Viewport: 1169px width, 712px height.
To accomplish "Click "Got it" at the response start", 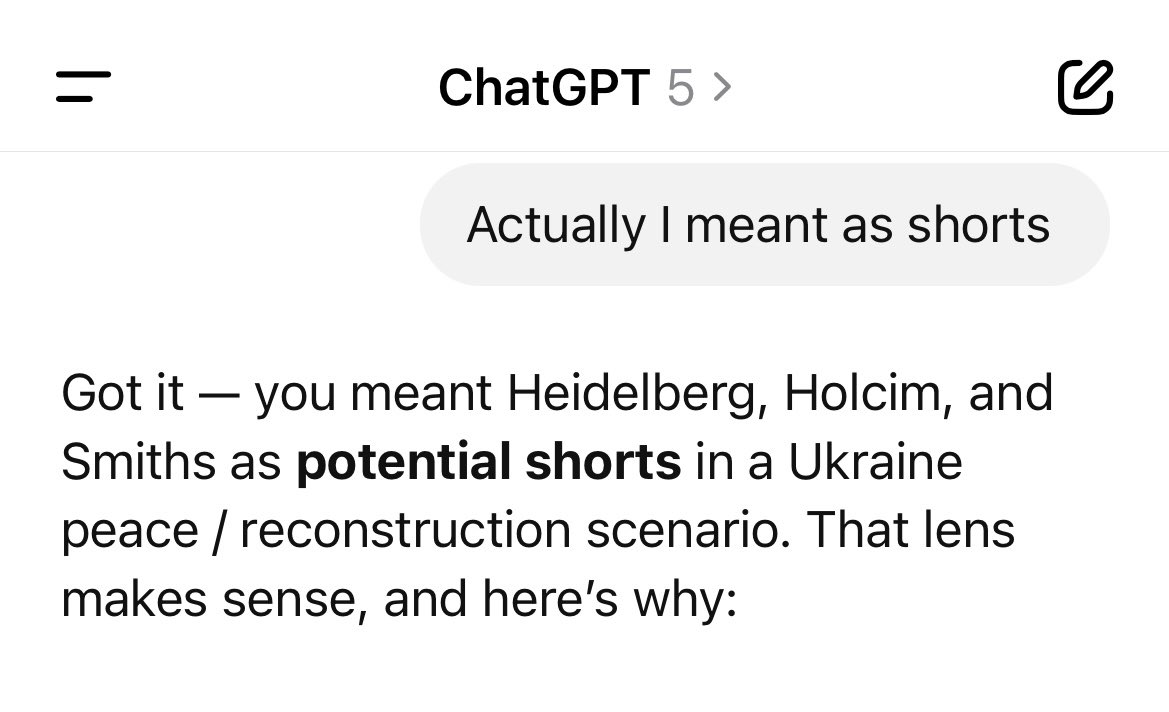I will coord(122,394).
